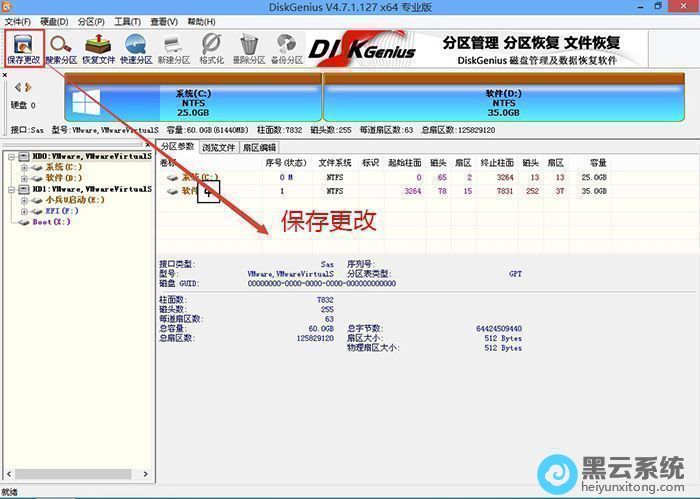Switch to the 浏览文件 tab
This screenshot has height=499, width=700.
[219, 147]
